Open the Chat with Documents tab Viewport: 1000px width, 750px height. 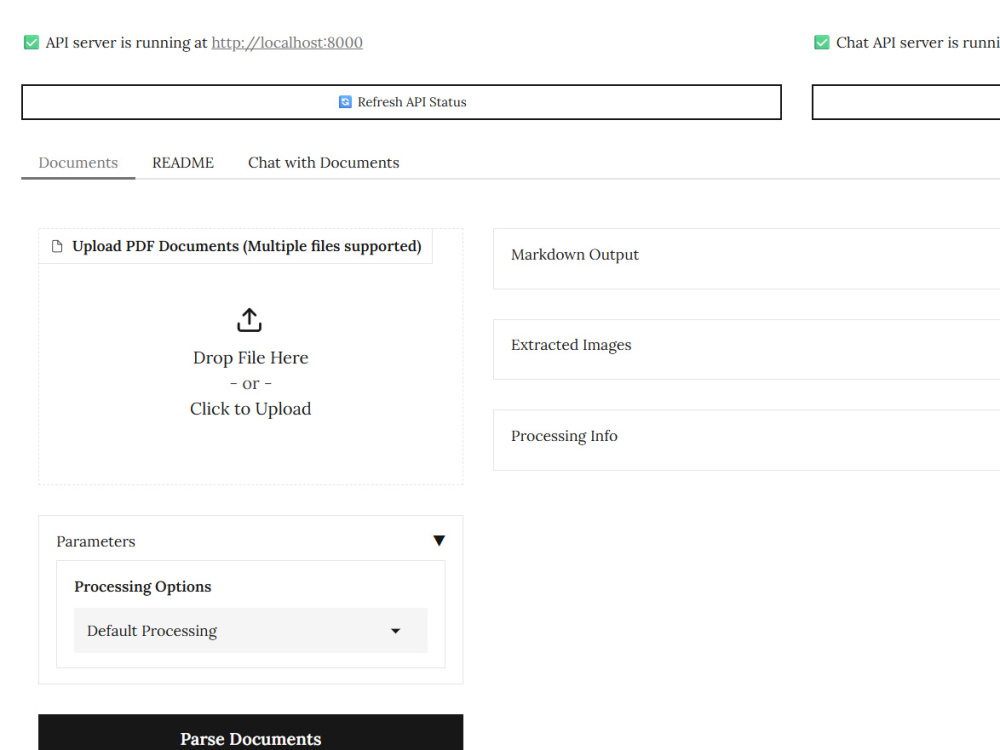click(323, 163)
